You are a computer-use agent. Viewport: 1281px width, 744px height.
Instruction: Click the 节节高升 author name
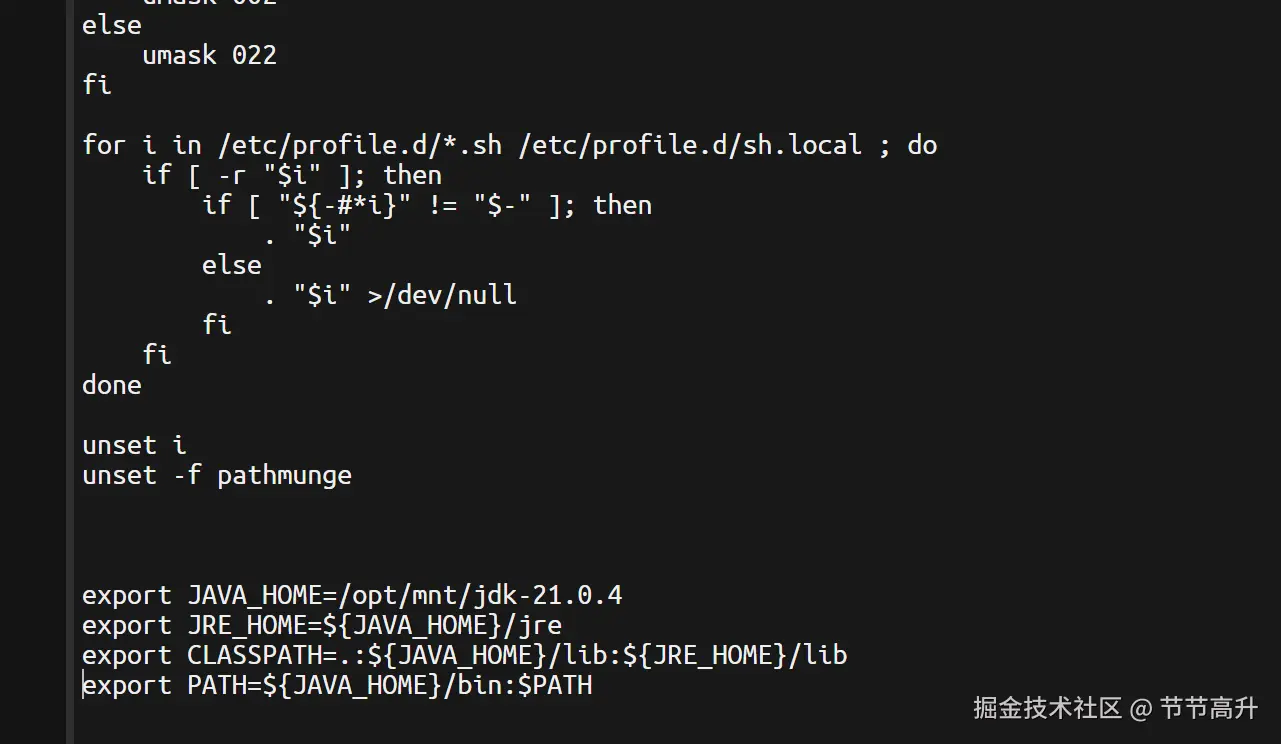click(1208, 709)
